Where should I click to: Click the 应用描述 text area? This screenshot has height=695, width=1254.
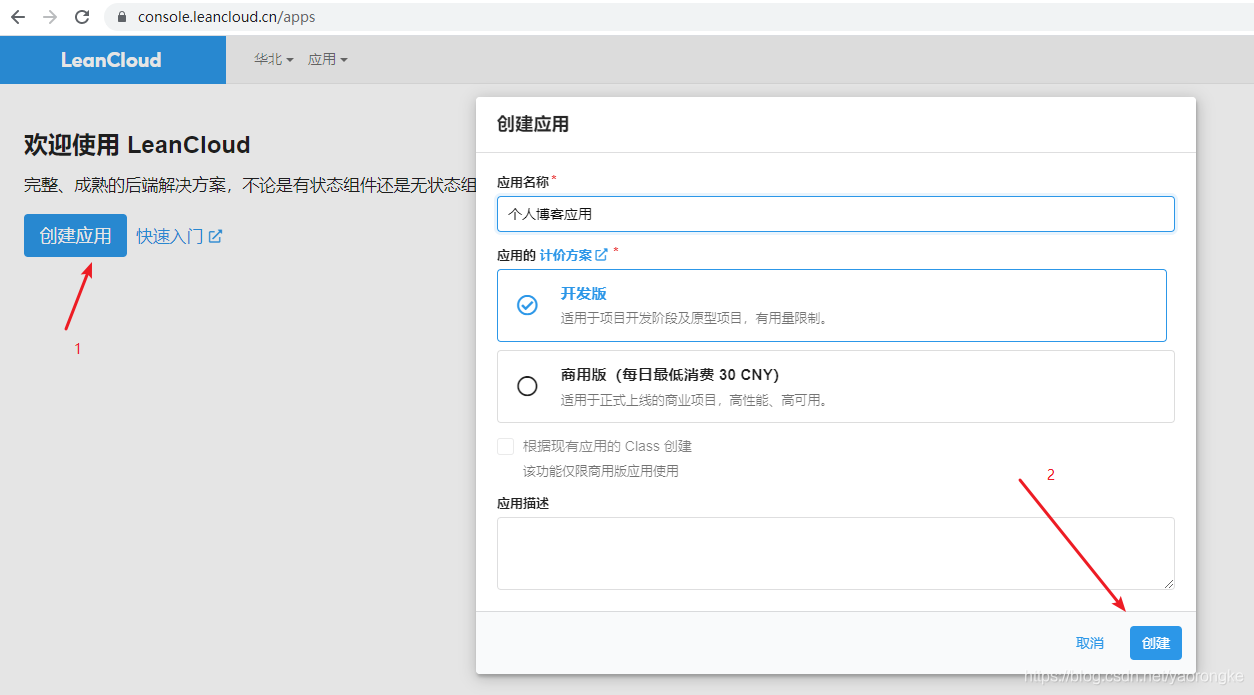click(836, 553)
